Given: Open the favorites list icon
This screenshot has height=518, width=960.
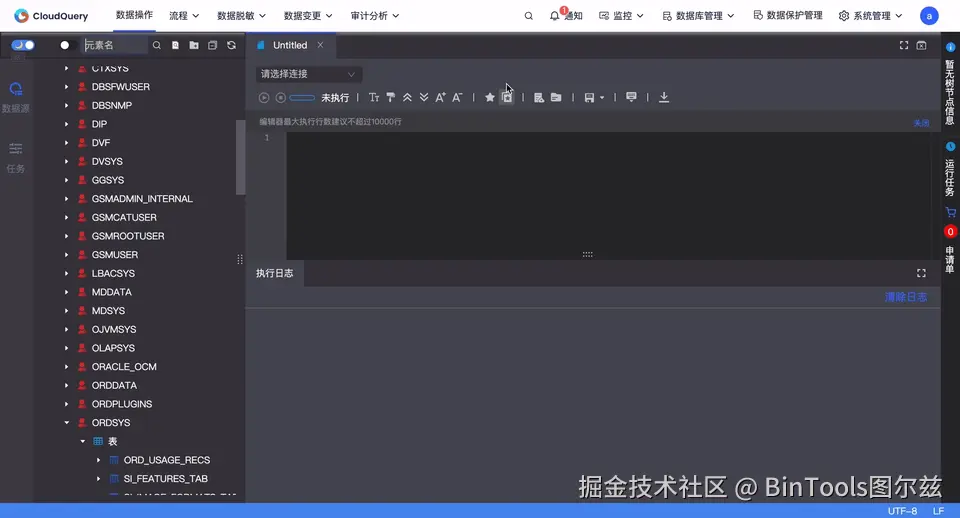Looking at the screenshot, I should point(507,97).
